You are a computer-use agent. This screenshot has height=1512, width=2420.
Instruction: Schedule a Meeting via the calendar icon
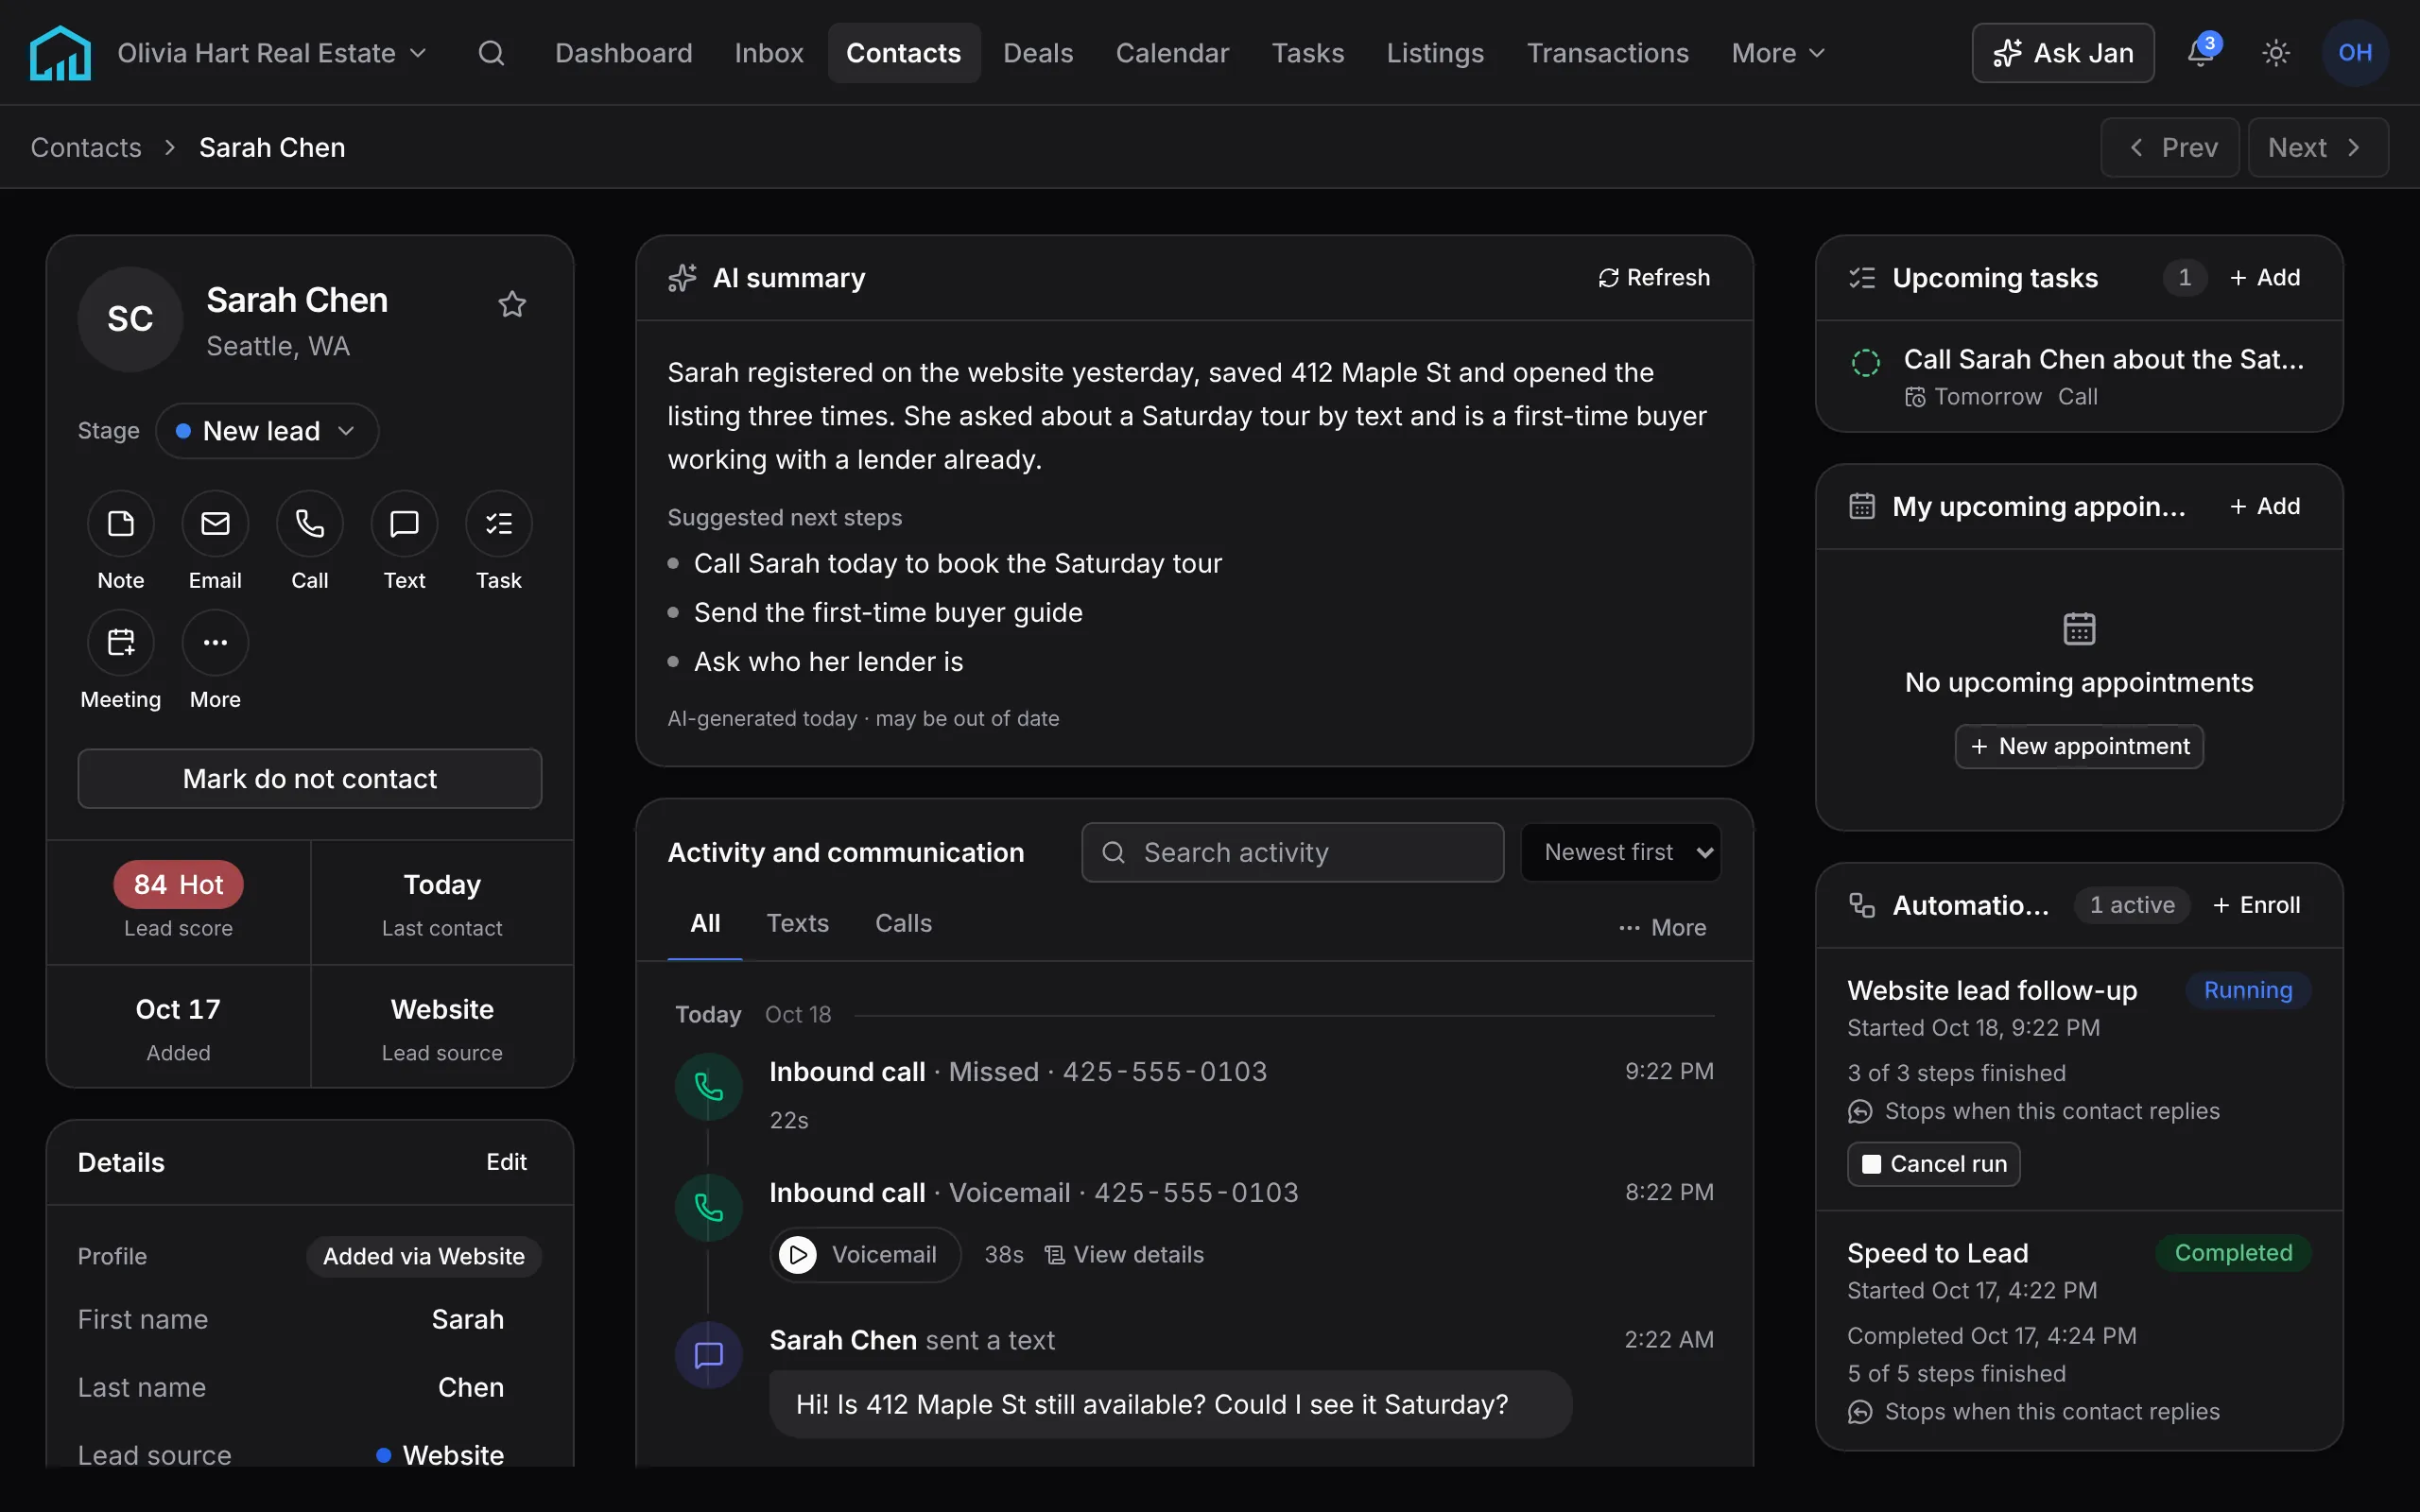click(121, 642)
